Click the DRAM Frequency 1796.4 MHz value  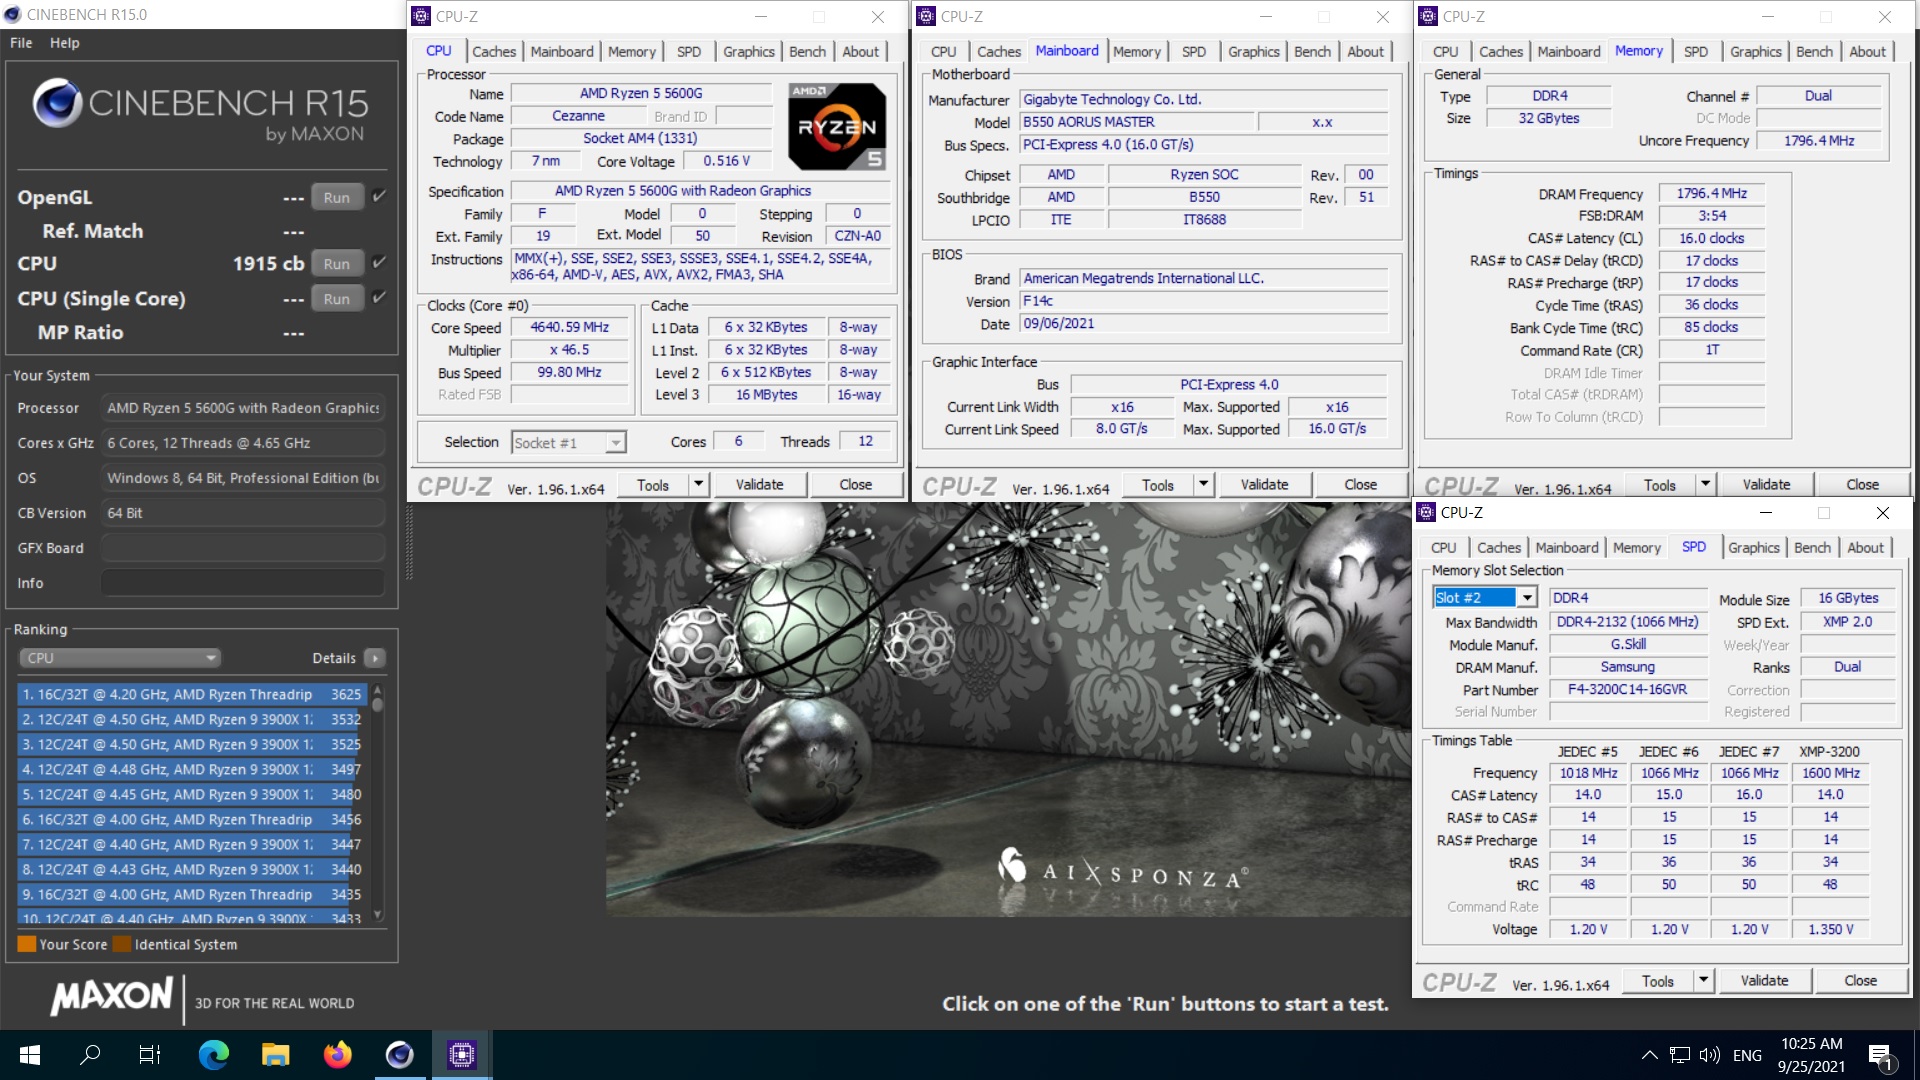(x=1711, y=193)
